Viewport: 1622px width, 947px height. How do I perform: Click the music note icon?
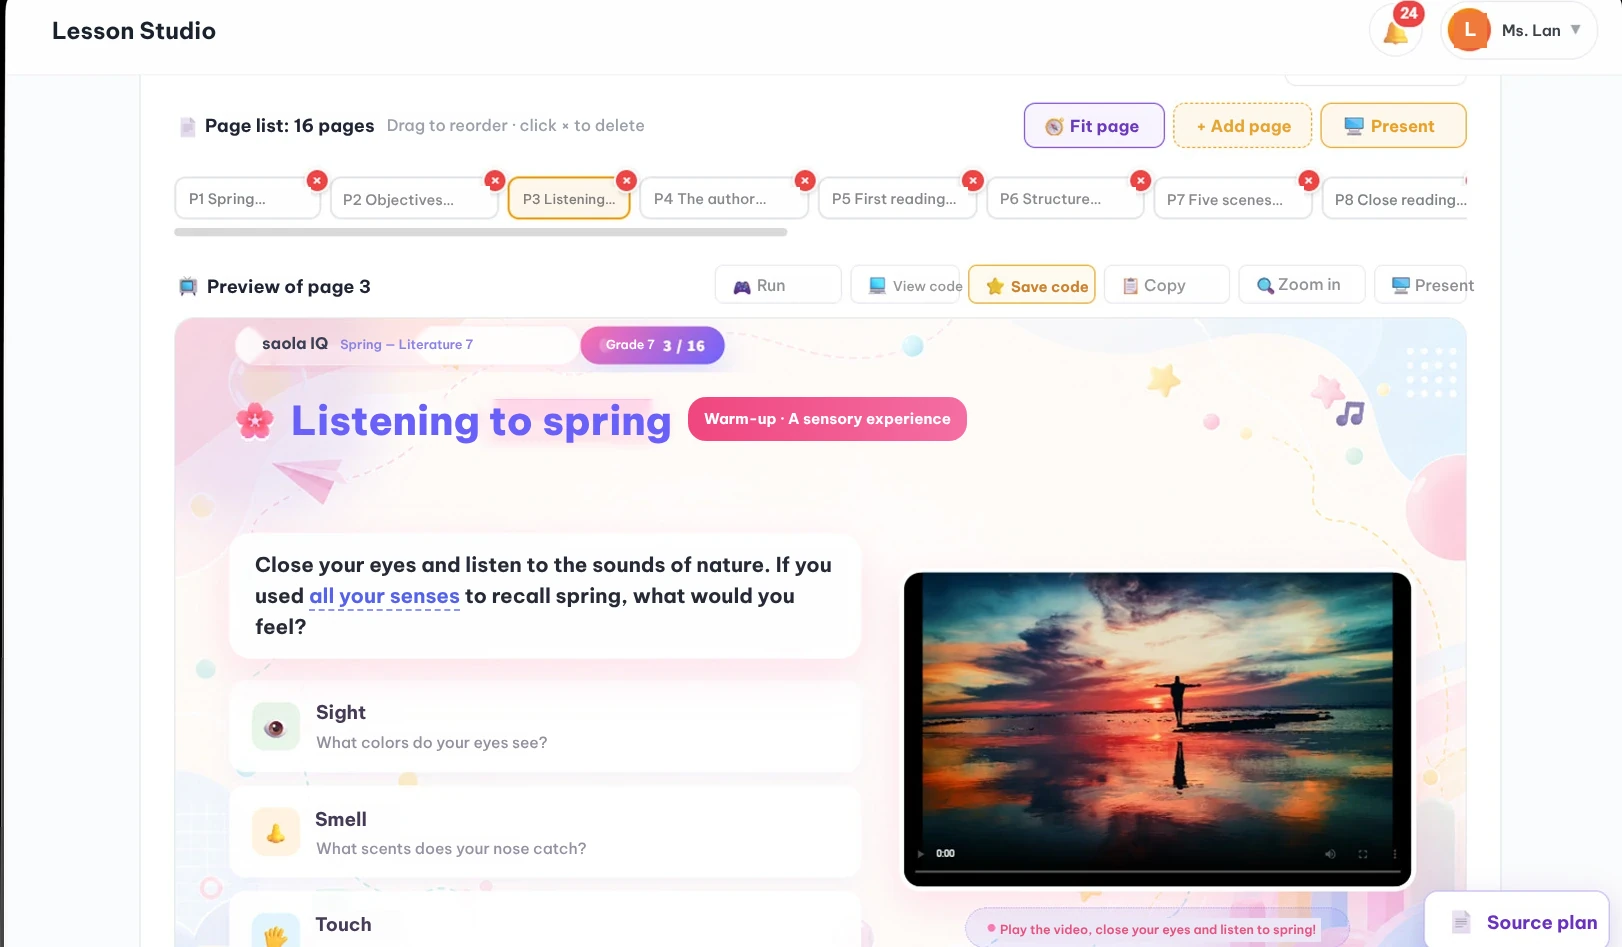pyautogui.click(x=1351, y=413)
